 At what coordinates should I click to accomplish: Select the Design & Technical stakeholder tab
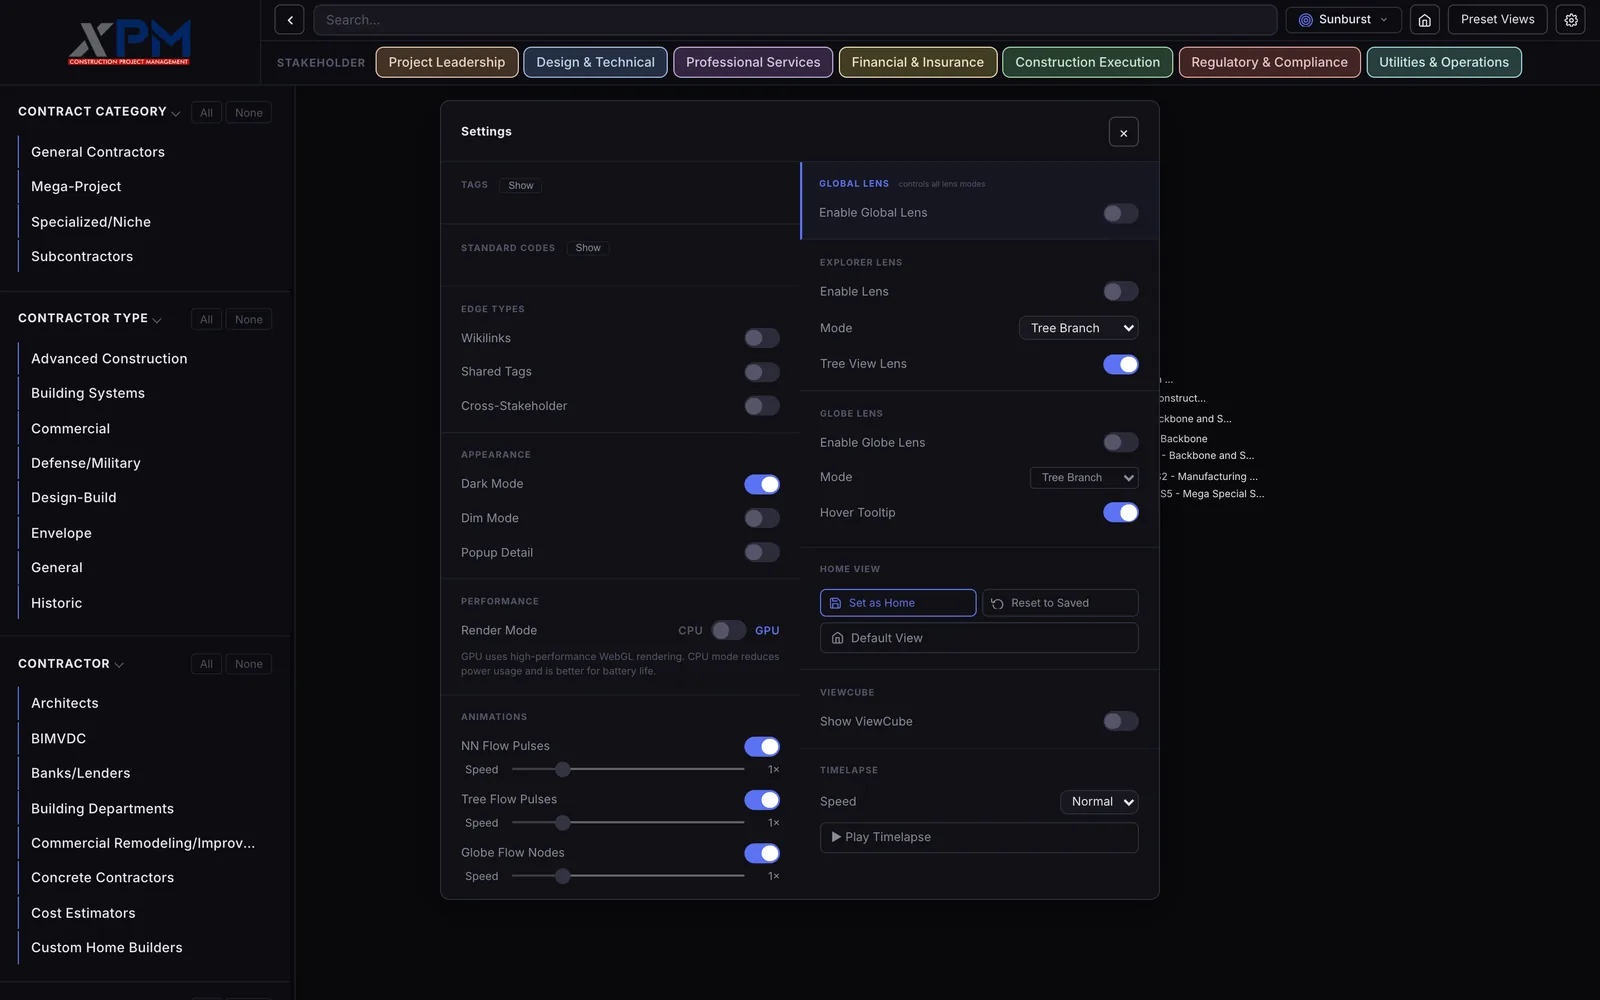pos(595,62)
